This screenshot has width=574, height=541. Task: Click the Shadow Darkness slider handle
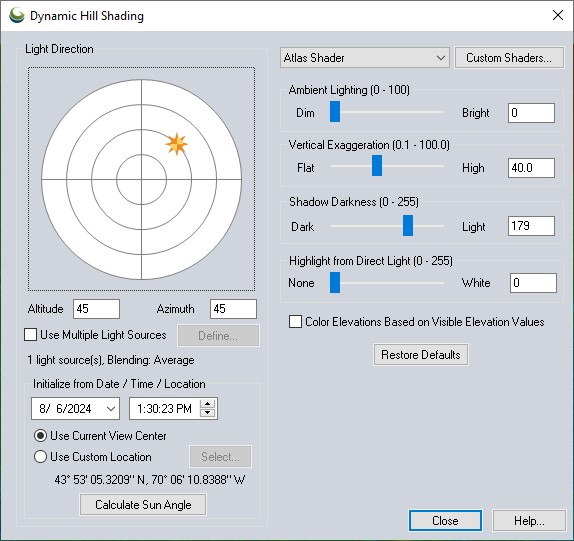point(408,225)
